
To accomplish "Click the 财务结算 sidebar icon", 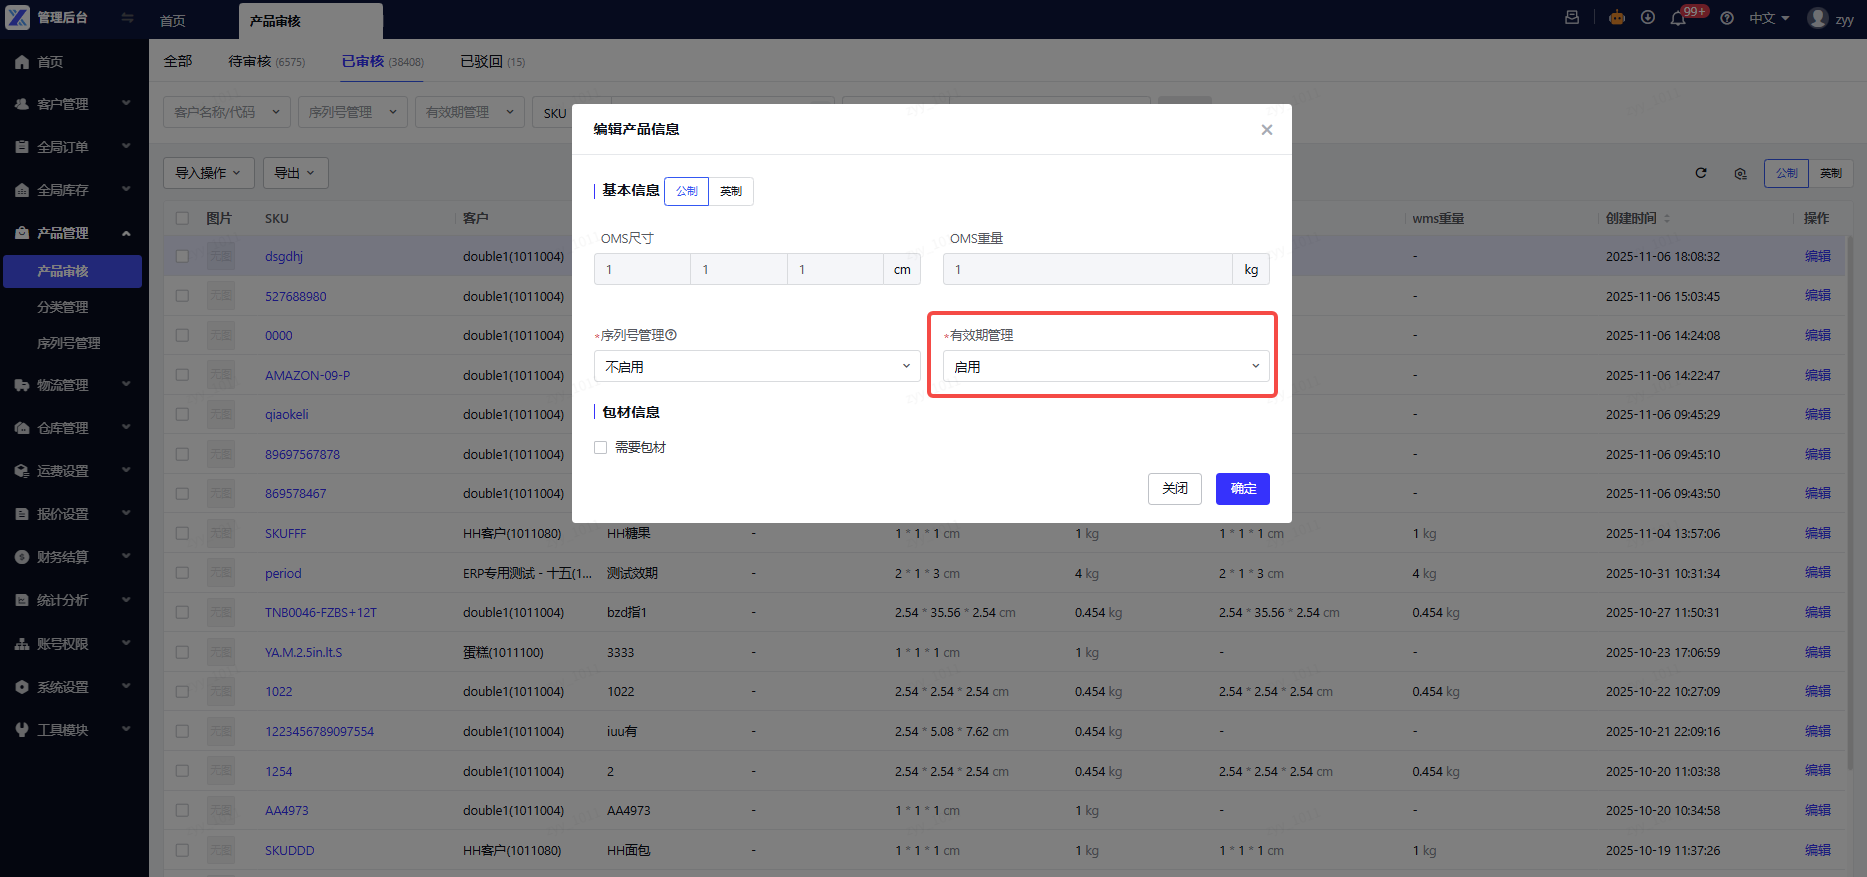I will click(x=22, y=557).
